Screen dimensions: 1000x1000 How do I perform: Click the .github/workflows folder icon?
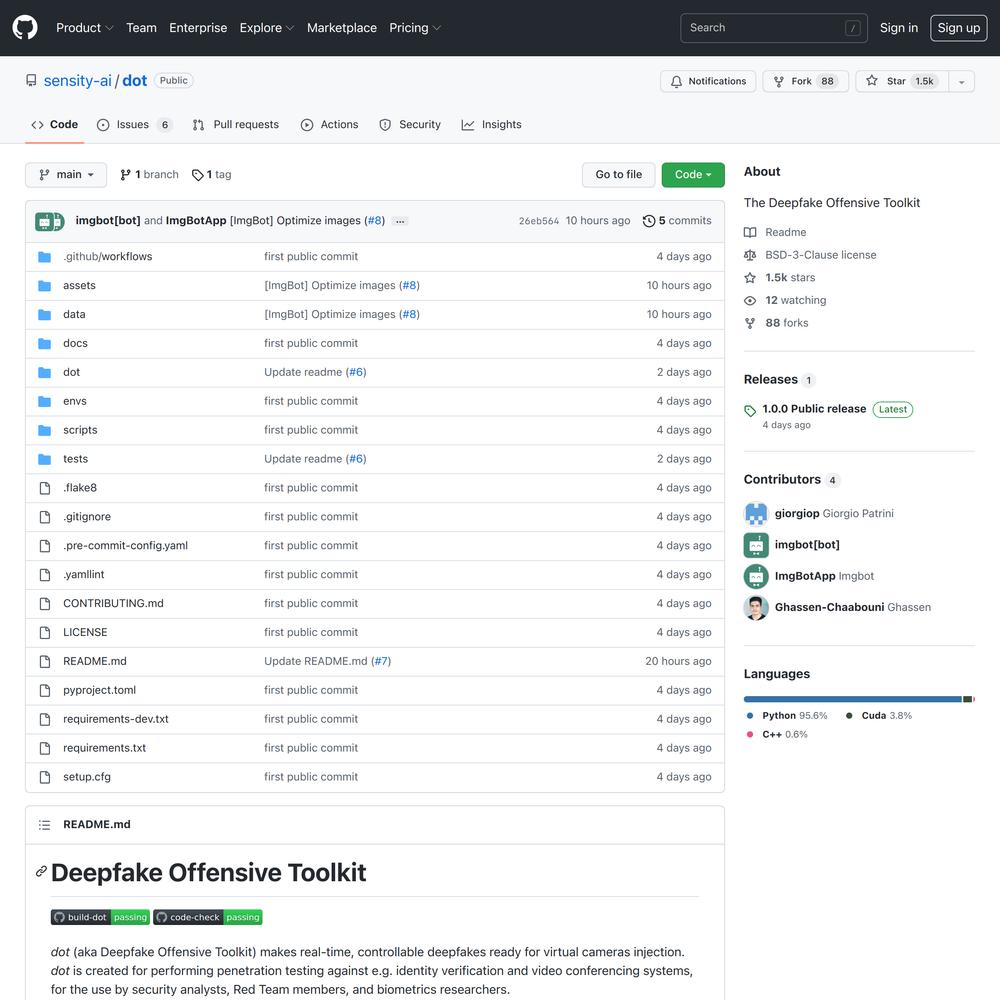click(x=45, y=256)
